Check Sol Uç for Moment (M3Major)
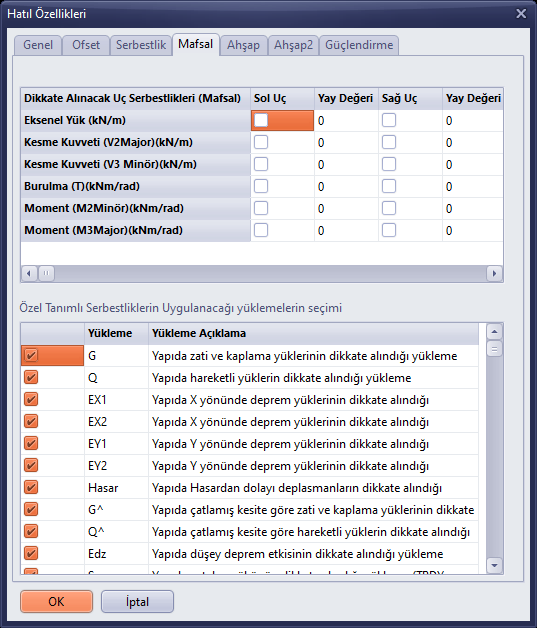 coord(261,230)
